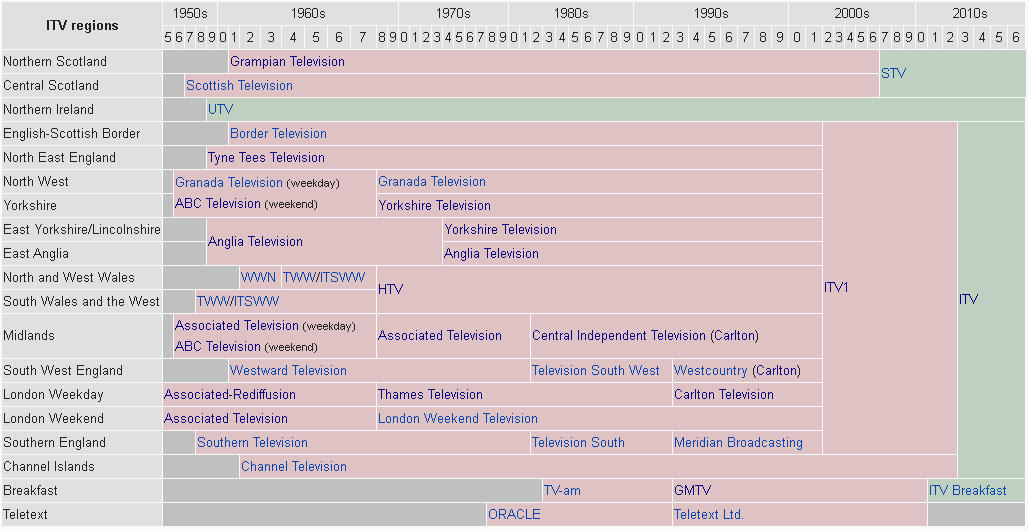Open the Channel Television link
1028x531 pixels.
[x=294, y=467]
